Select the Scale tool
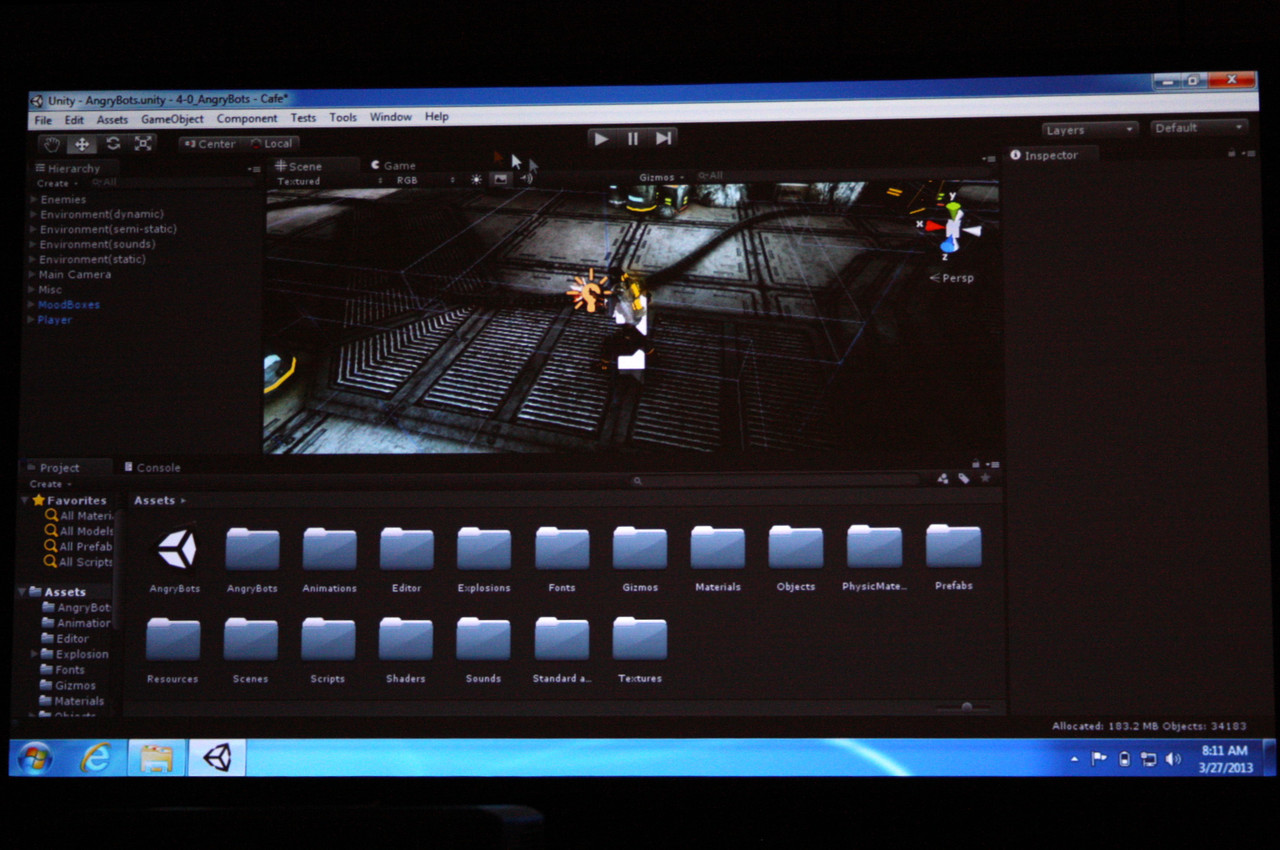 coord(143,144)
